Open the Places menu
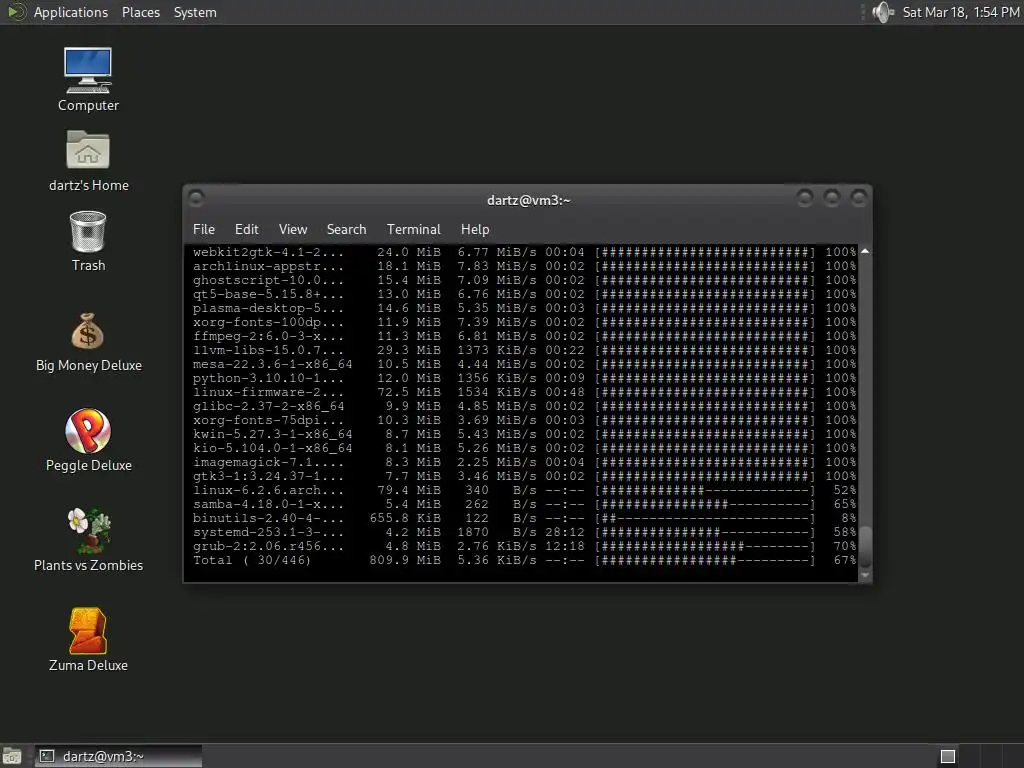The image size is (1024, 768). 140,12
